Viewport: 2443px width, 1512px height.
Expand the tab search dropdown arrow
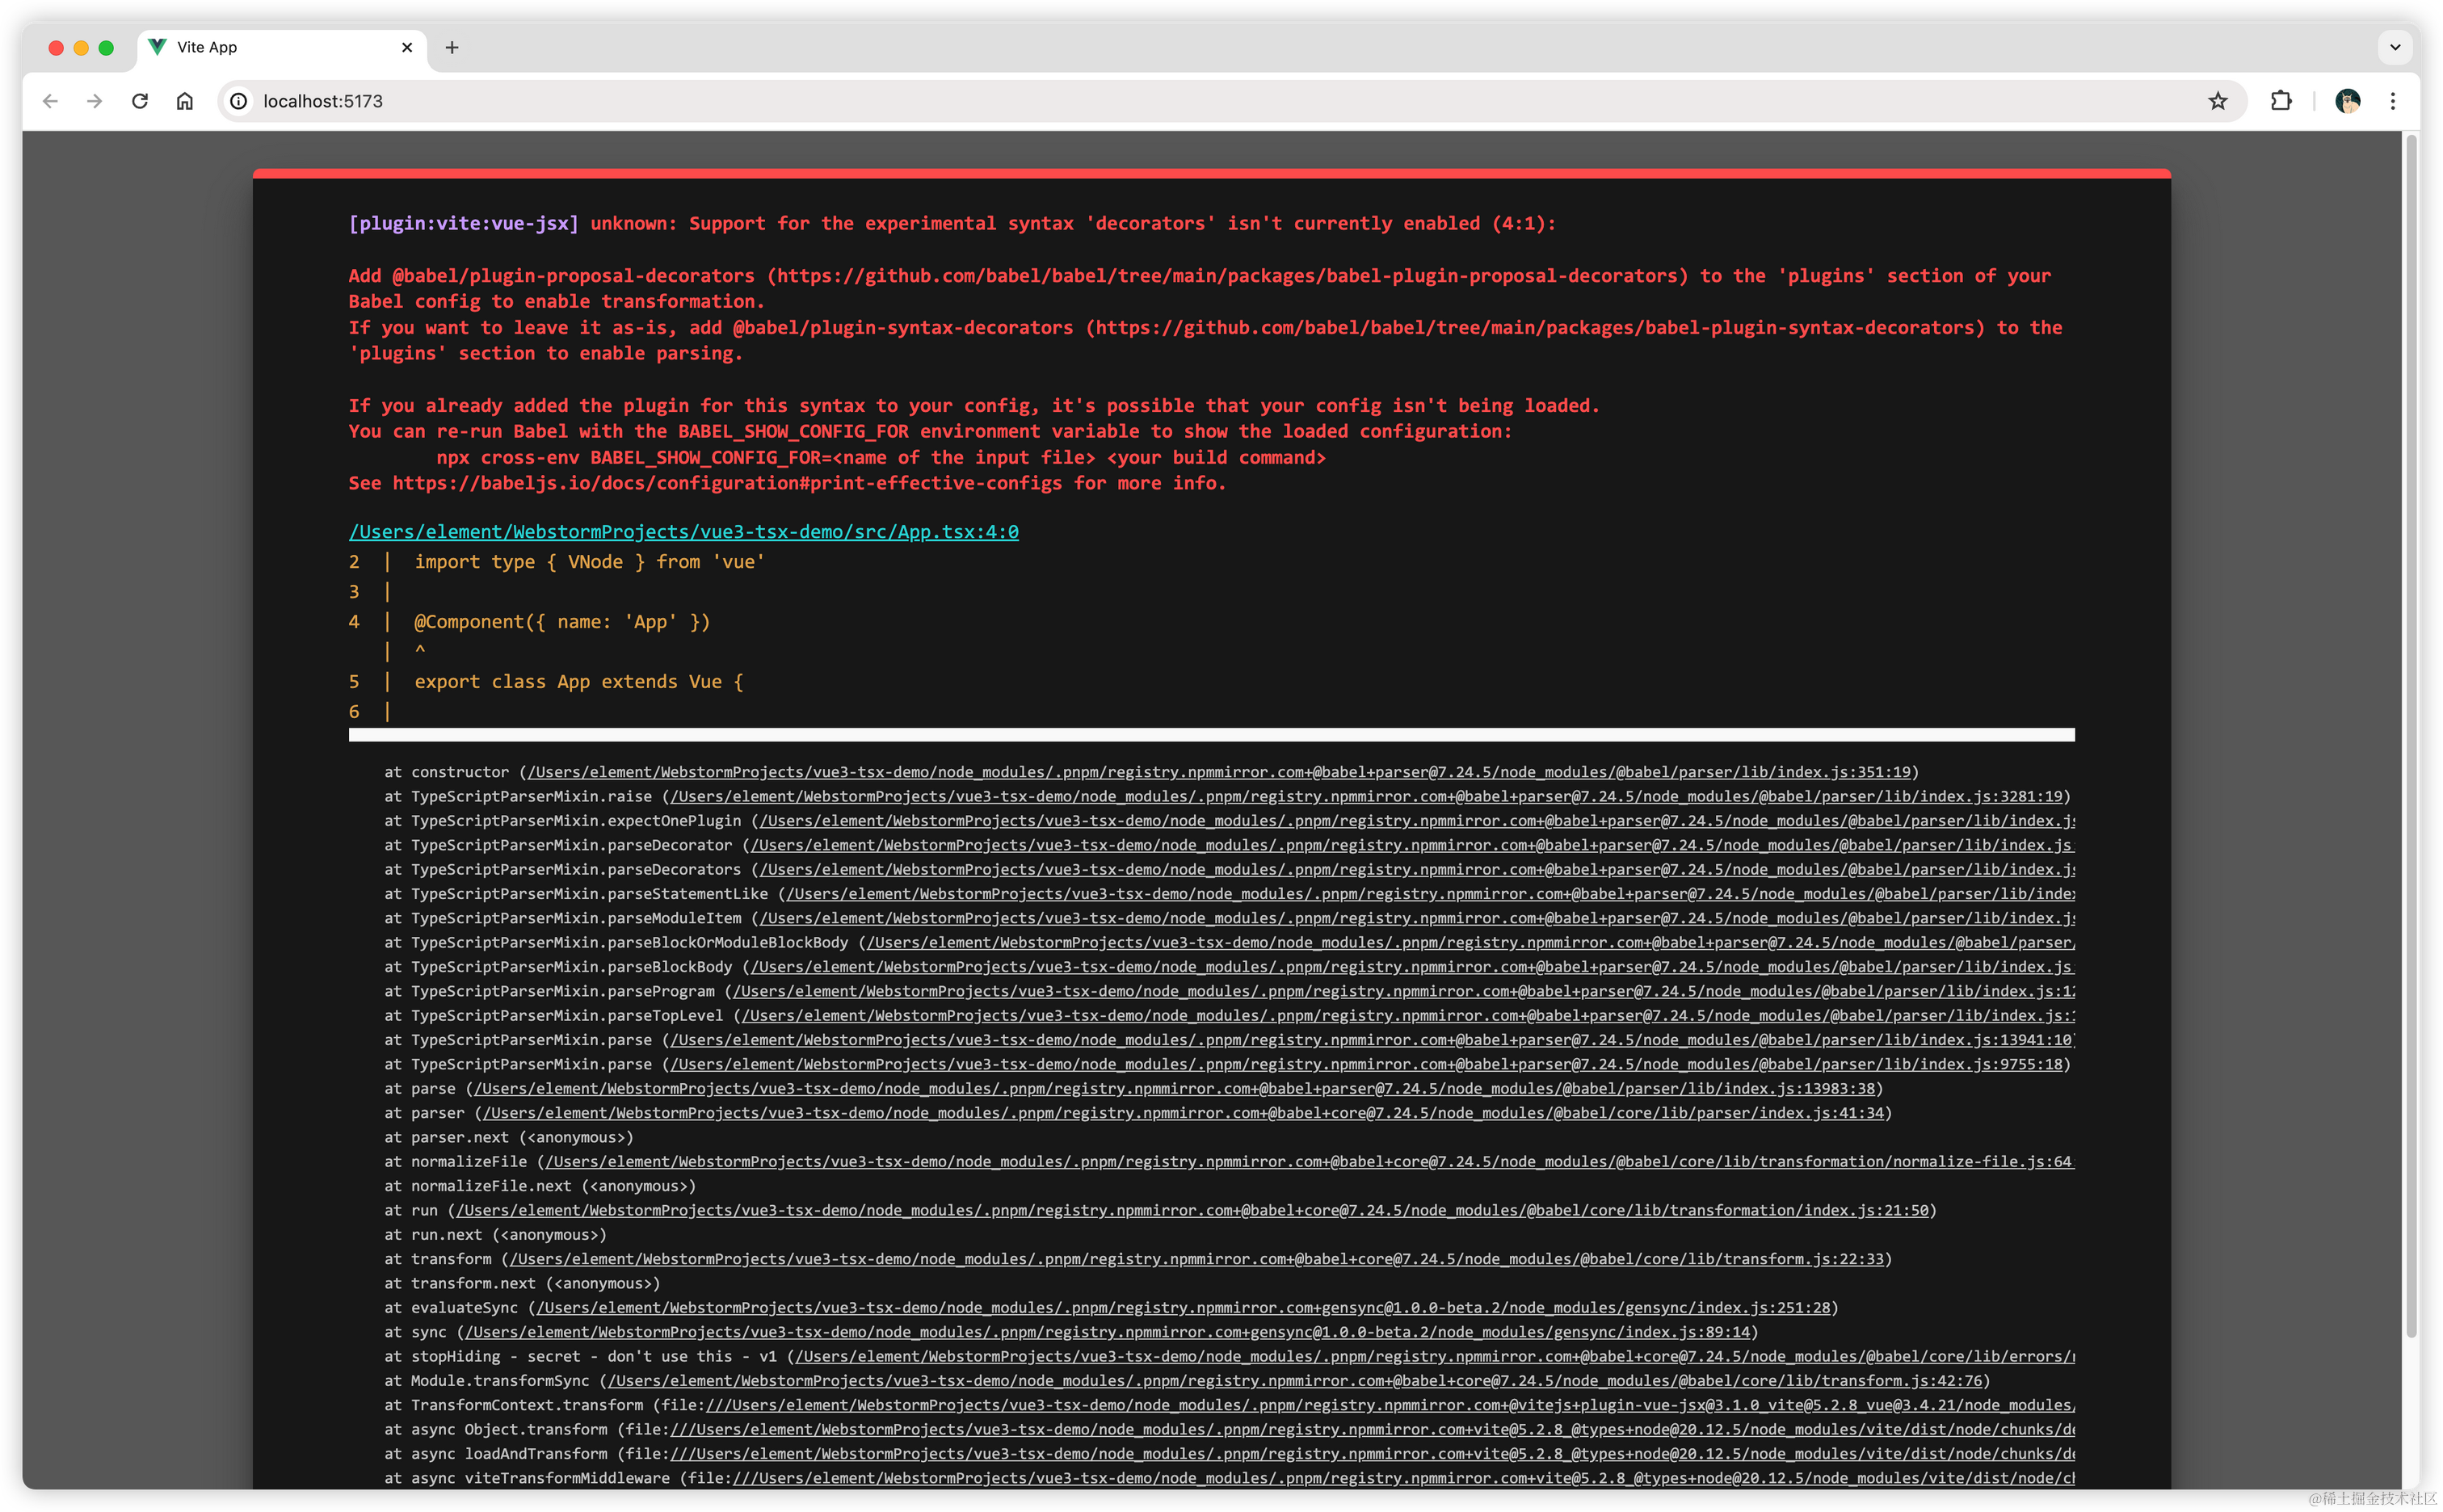point(2394,47)
